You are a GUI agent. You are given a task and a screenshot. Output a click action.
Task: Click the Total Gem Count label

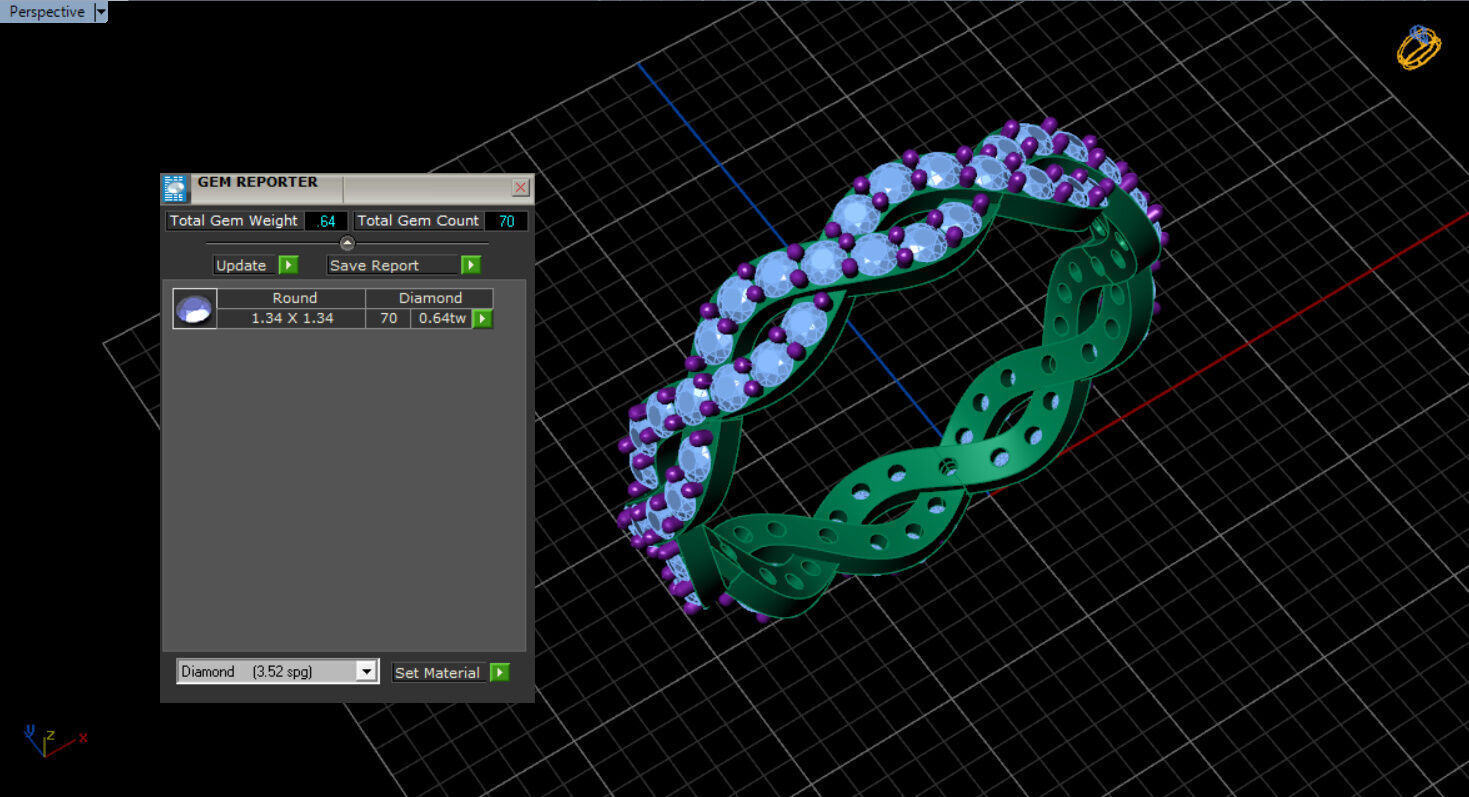click(418, 221)
